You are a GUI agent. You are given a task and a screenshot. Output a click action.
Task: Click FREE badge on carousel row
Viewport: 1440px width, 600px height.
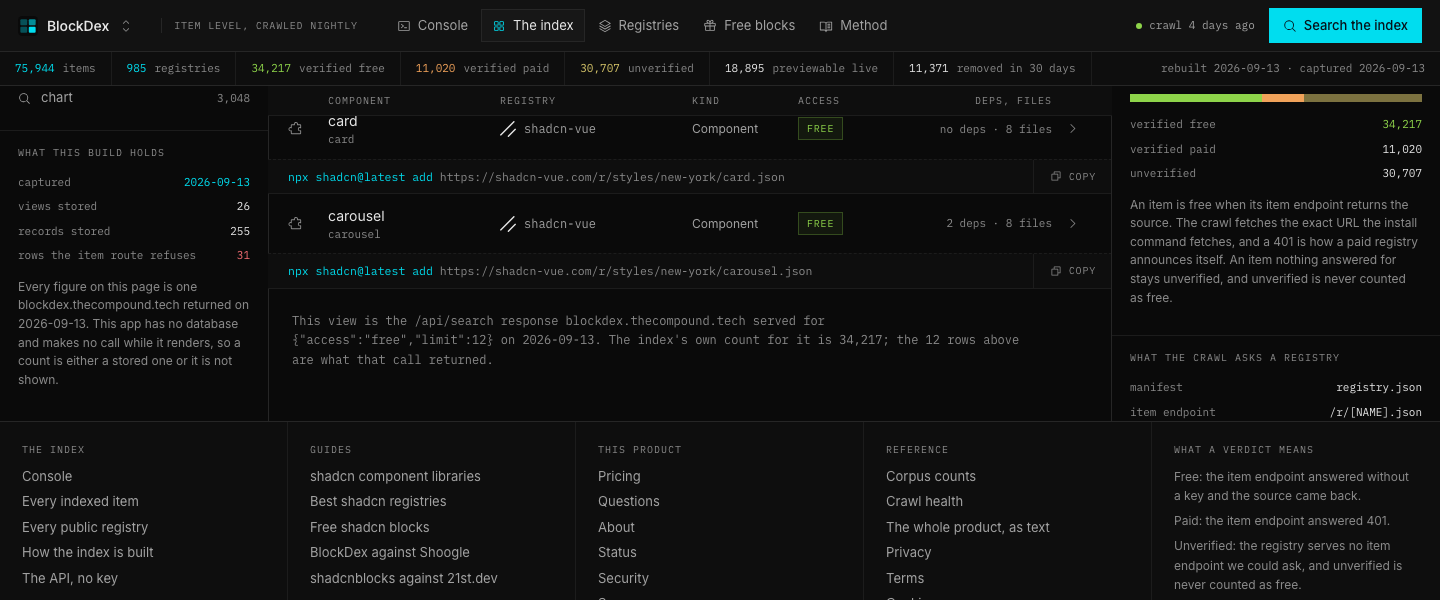coord(820,224)
